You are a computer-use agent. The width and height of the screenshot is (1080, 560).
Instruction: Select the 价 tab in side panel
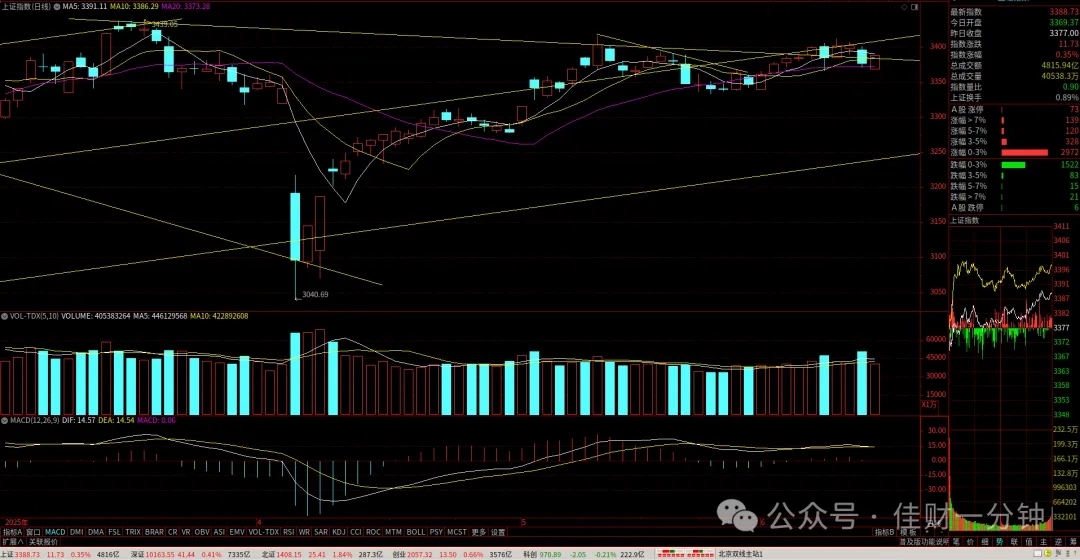pyautogui.click(x=970, y=542)
